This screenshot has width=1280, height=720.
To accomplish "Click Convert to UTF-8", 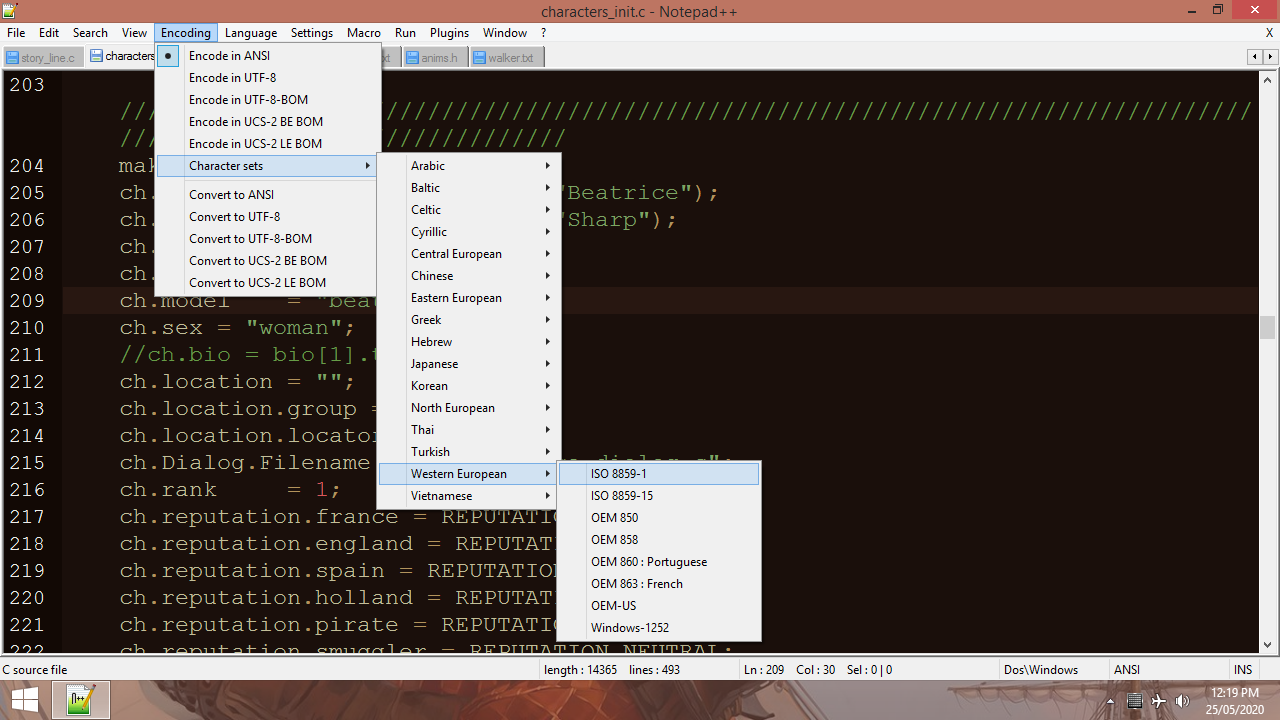I will point(268,217).
